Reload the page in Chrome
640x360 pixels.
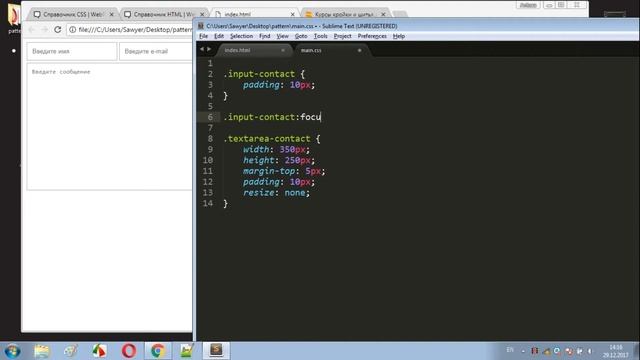tap(58, 29)
